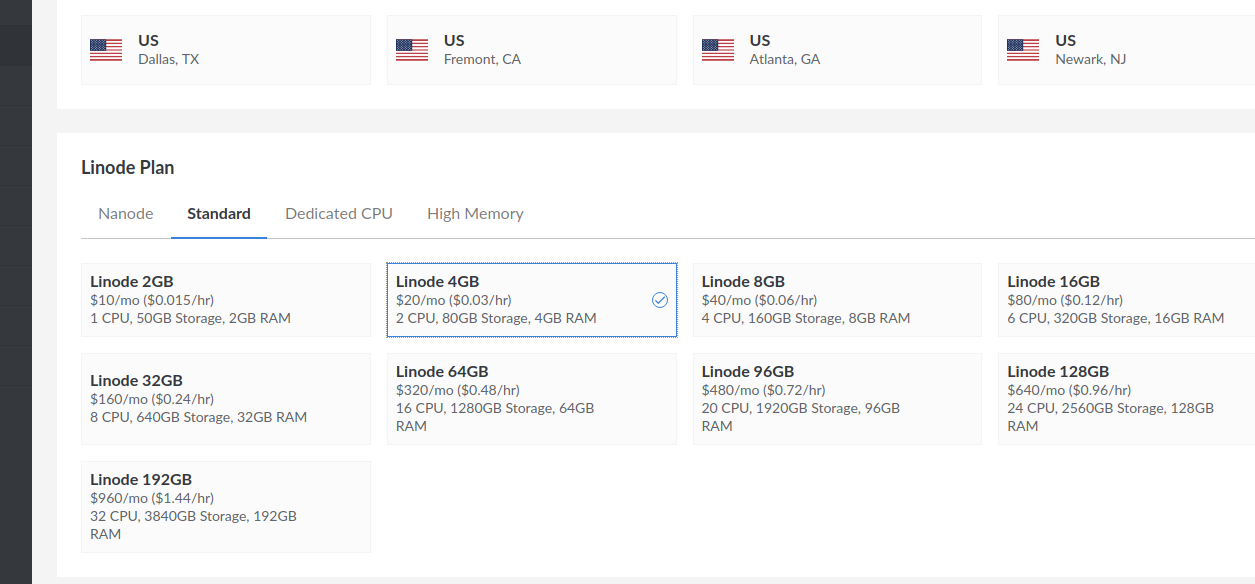Click the US flag icon beside Newark, NJ
Image resolution: width=1255 pixels, height=584 pixels.
(1023, 50)
